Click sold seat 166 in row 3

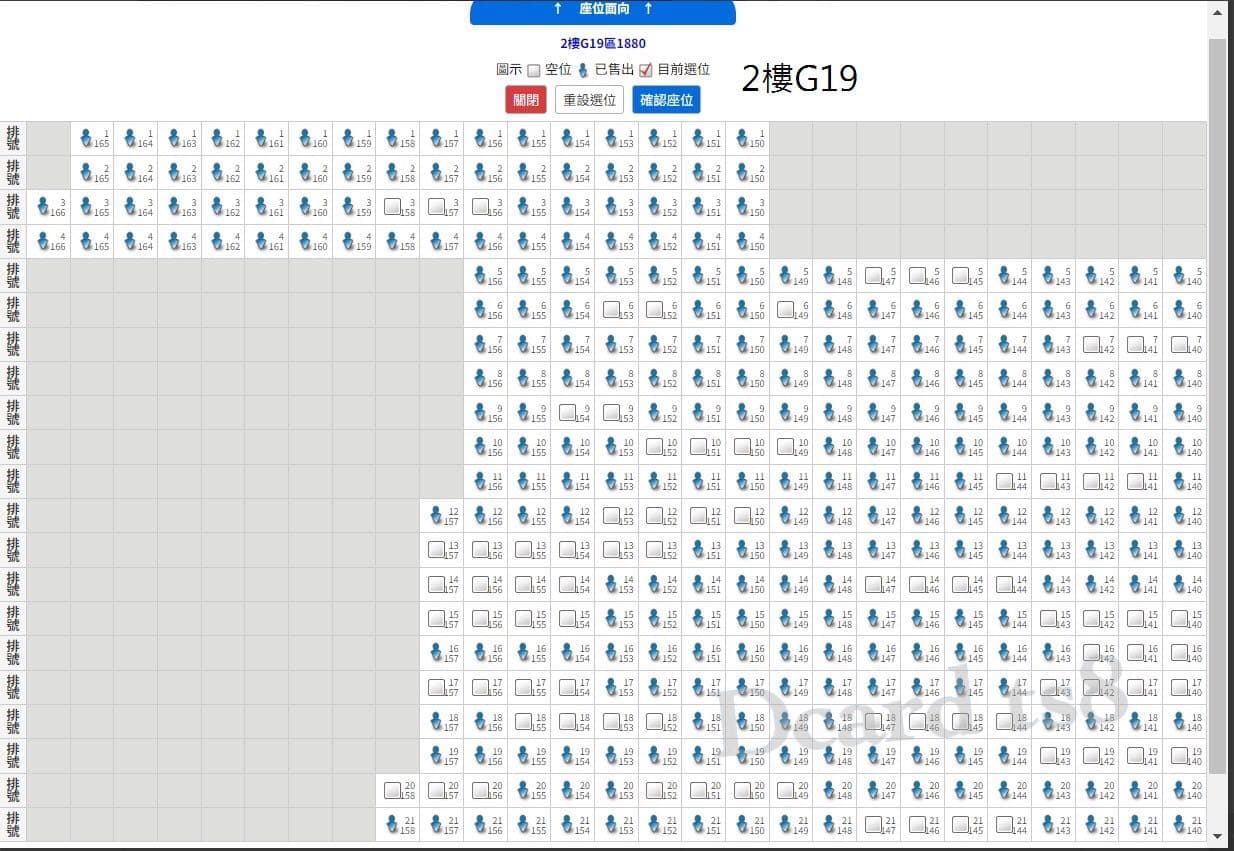tap(43, 206)
